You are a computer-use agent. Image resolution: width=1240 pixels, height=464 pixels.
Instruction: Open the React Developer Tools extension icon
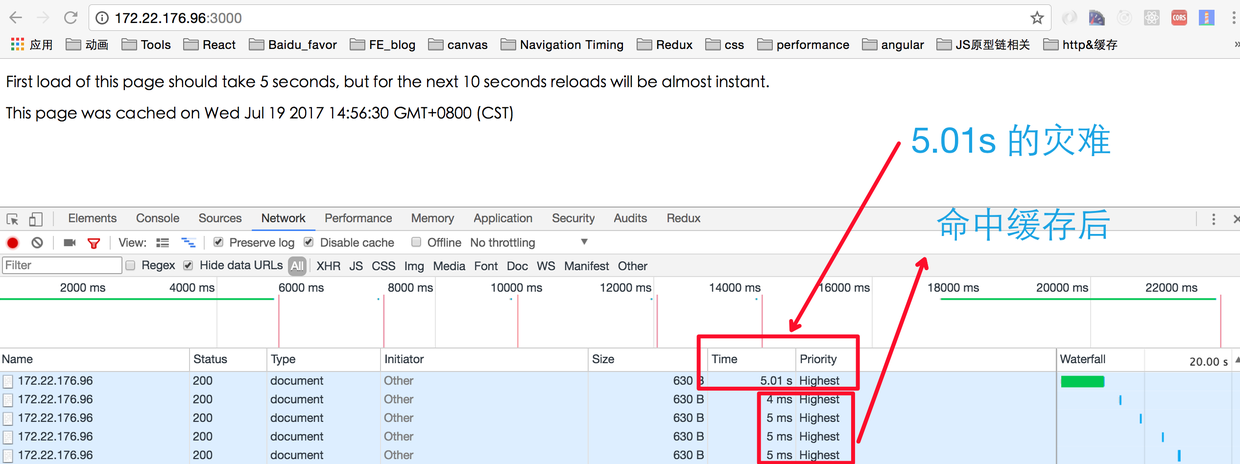1151,18
